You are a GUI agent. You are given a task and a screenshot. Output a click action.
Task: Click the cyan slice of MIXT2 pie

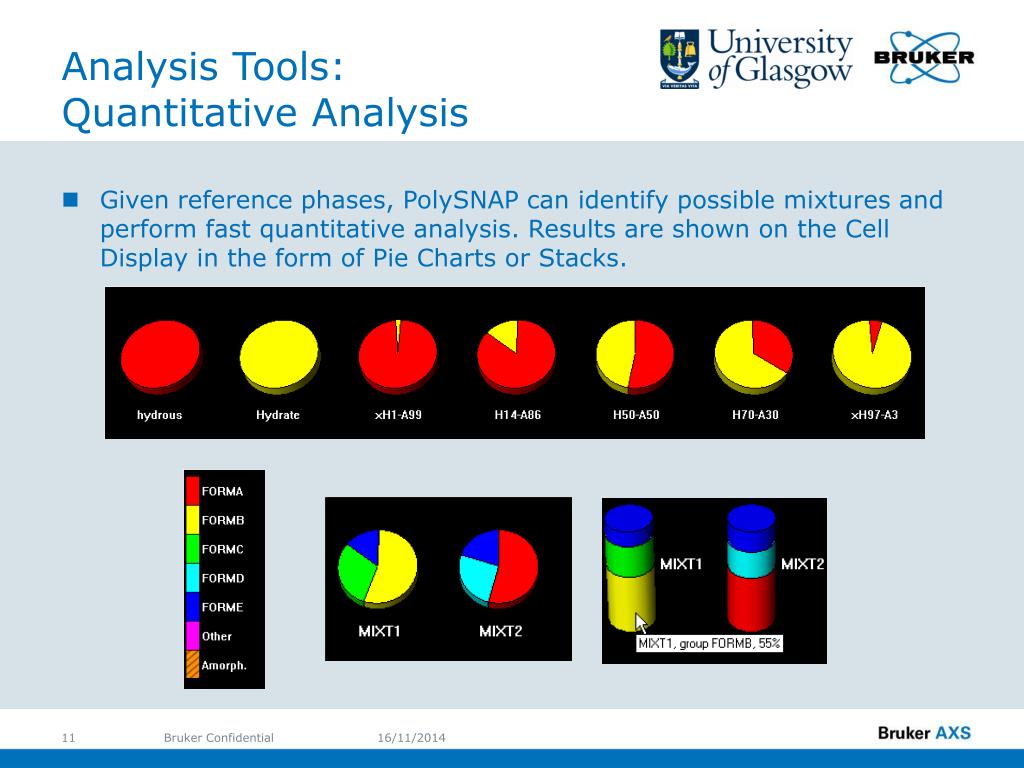pyautogui.click(x=478, y=578)
